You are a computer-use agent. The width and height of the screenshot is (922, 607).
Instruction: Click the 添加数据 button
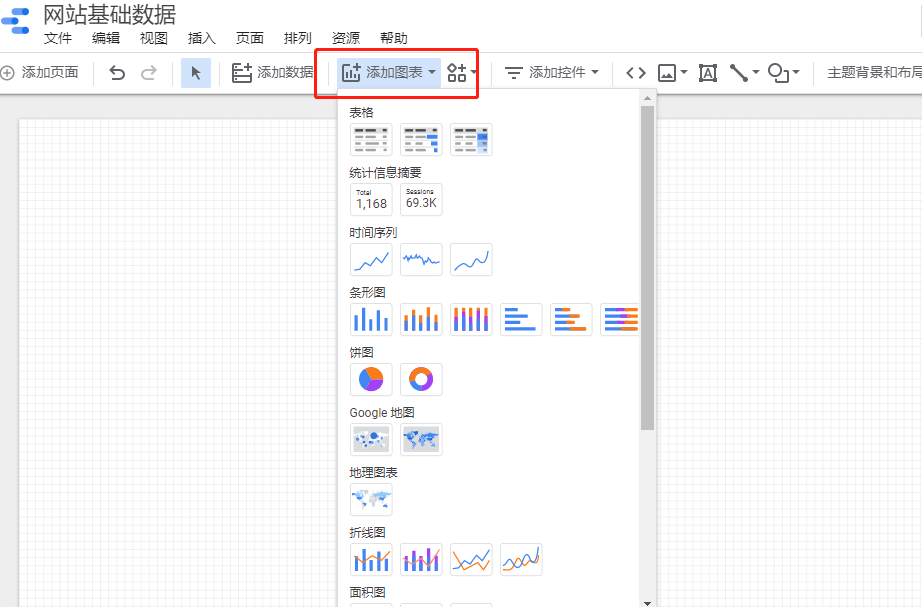[x=273, y=73]
